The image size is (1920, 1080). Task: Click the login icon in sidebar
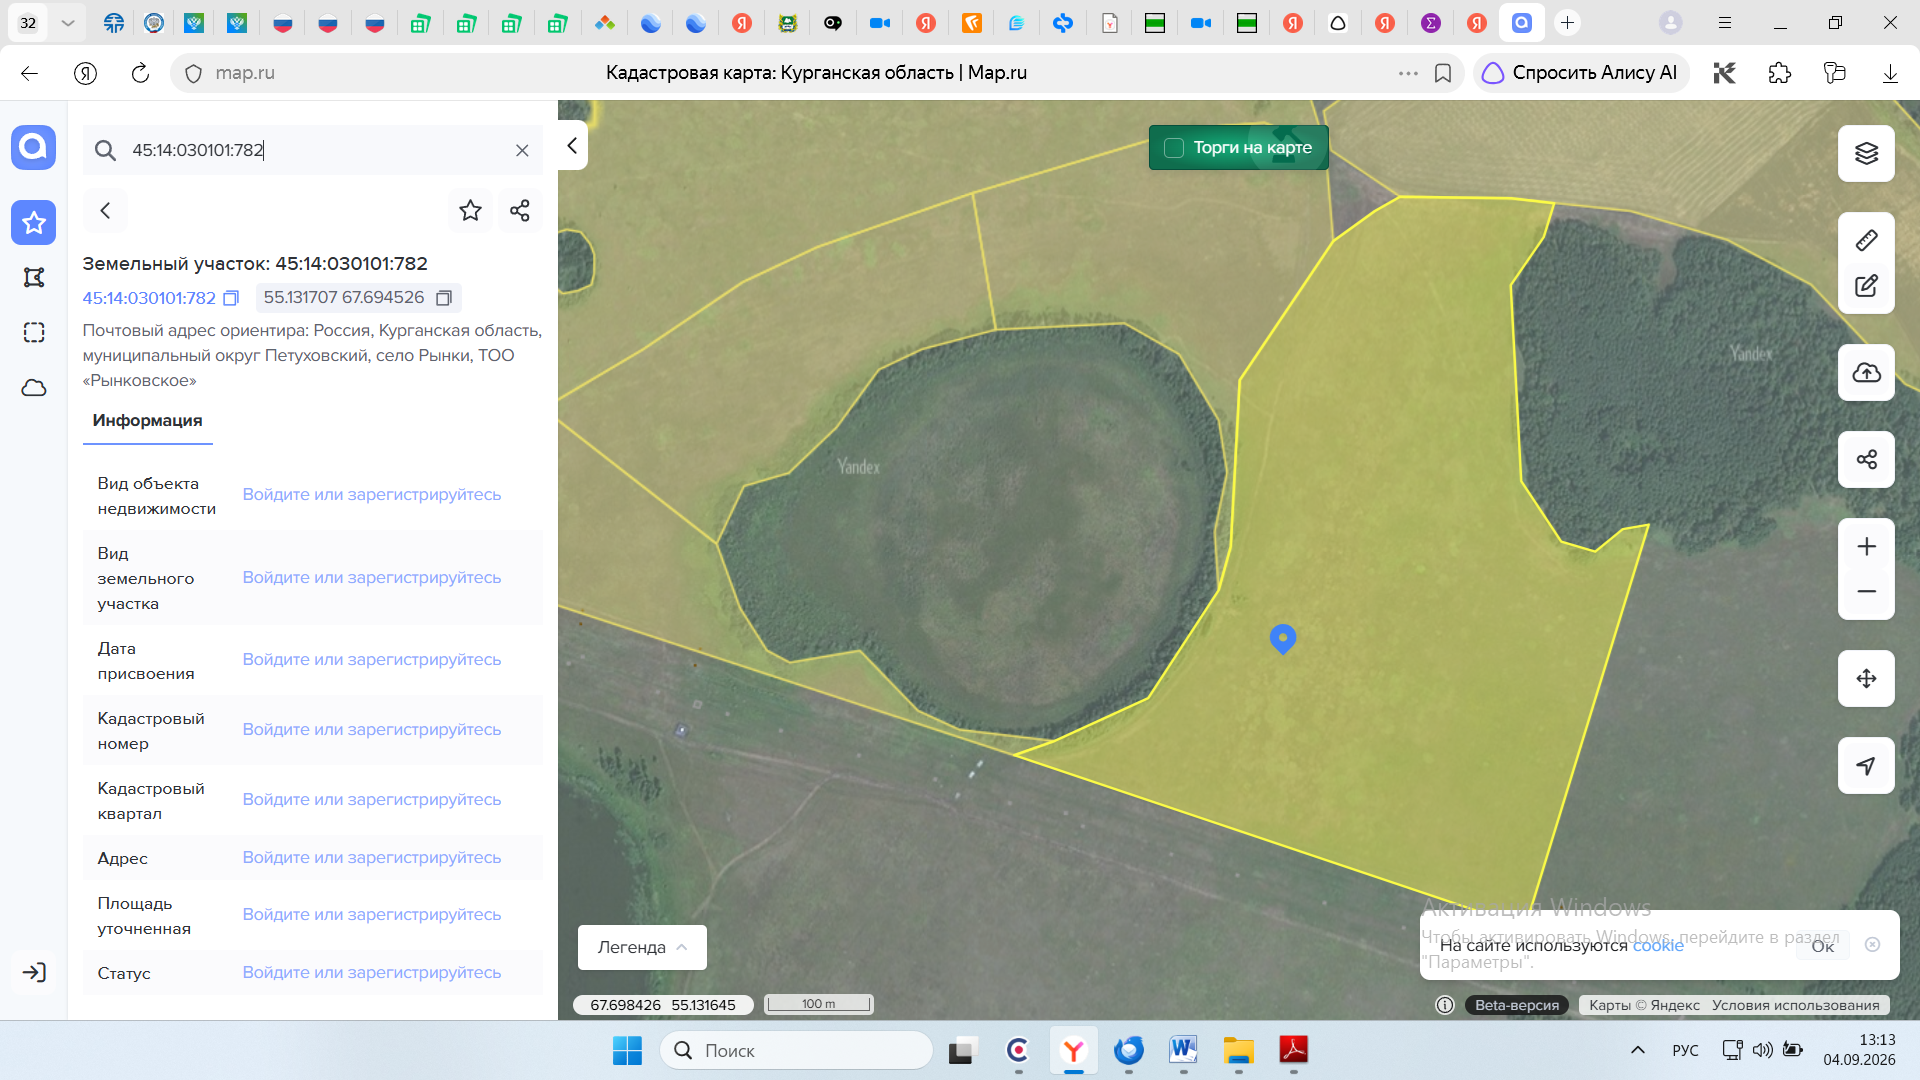pos(34,972)
